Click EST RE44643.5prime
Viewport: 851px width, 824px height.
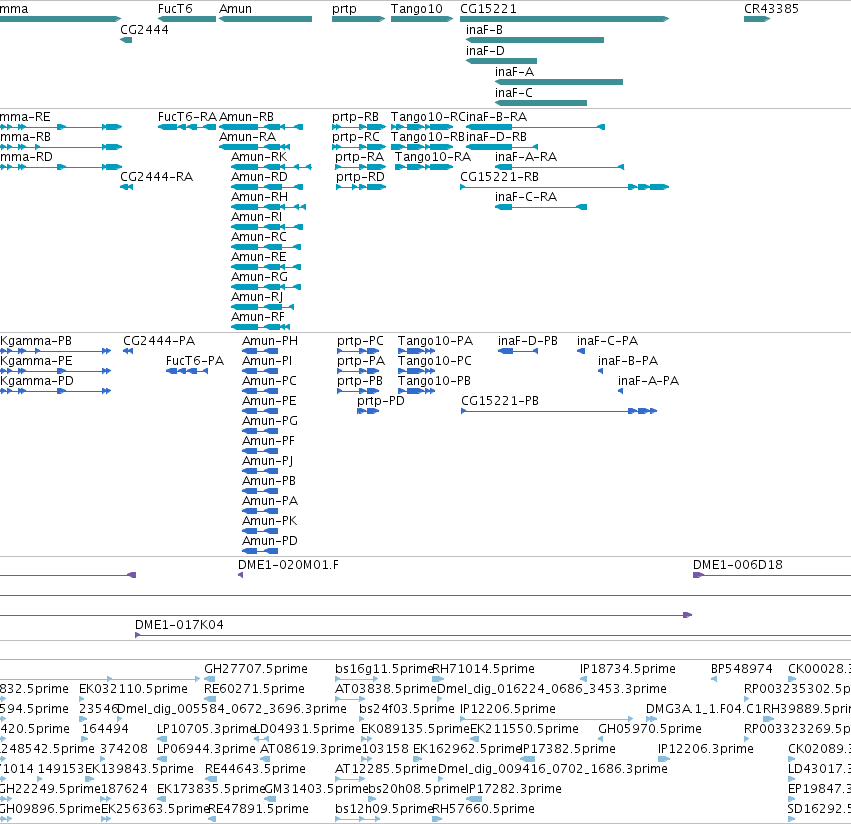[211, 778]
